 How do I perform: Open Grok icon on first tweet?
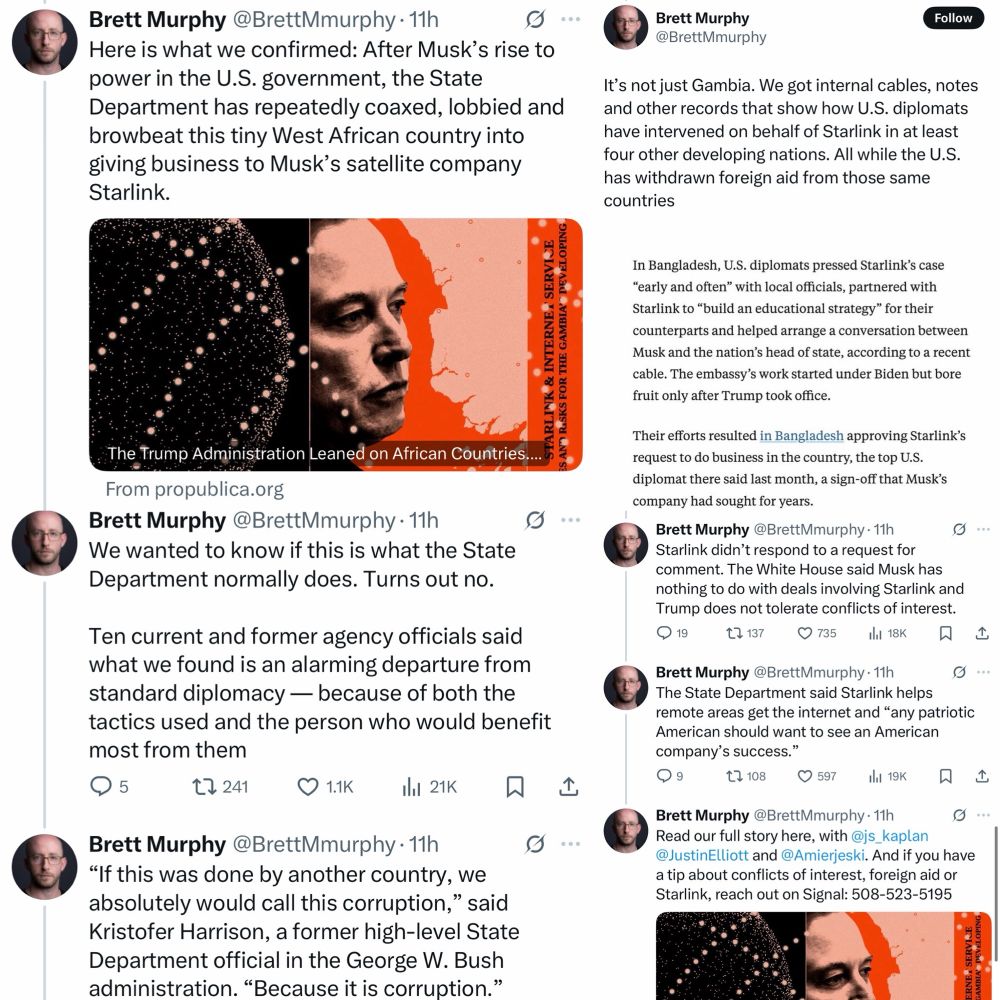535,19
